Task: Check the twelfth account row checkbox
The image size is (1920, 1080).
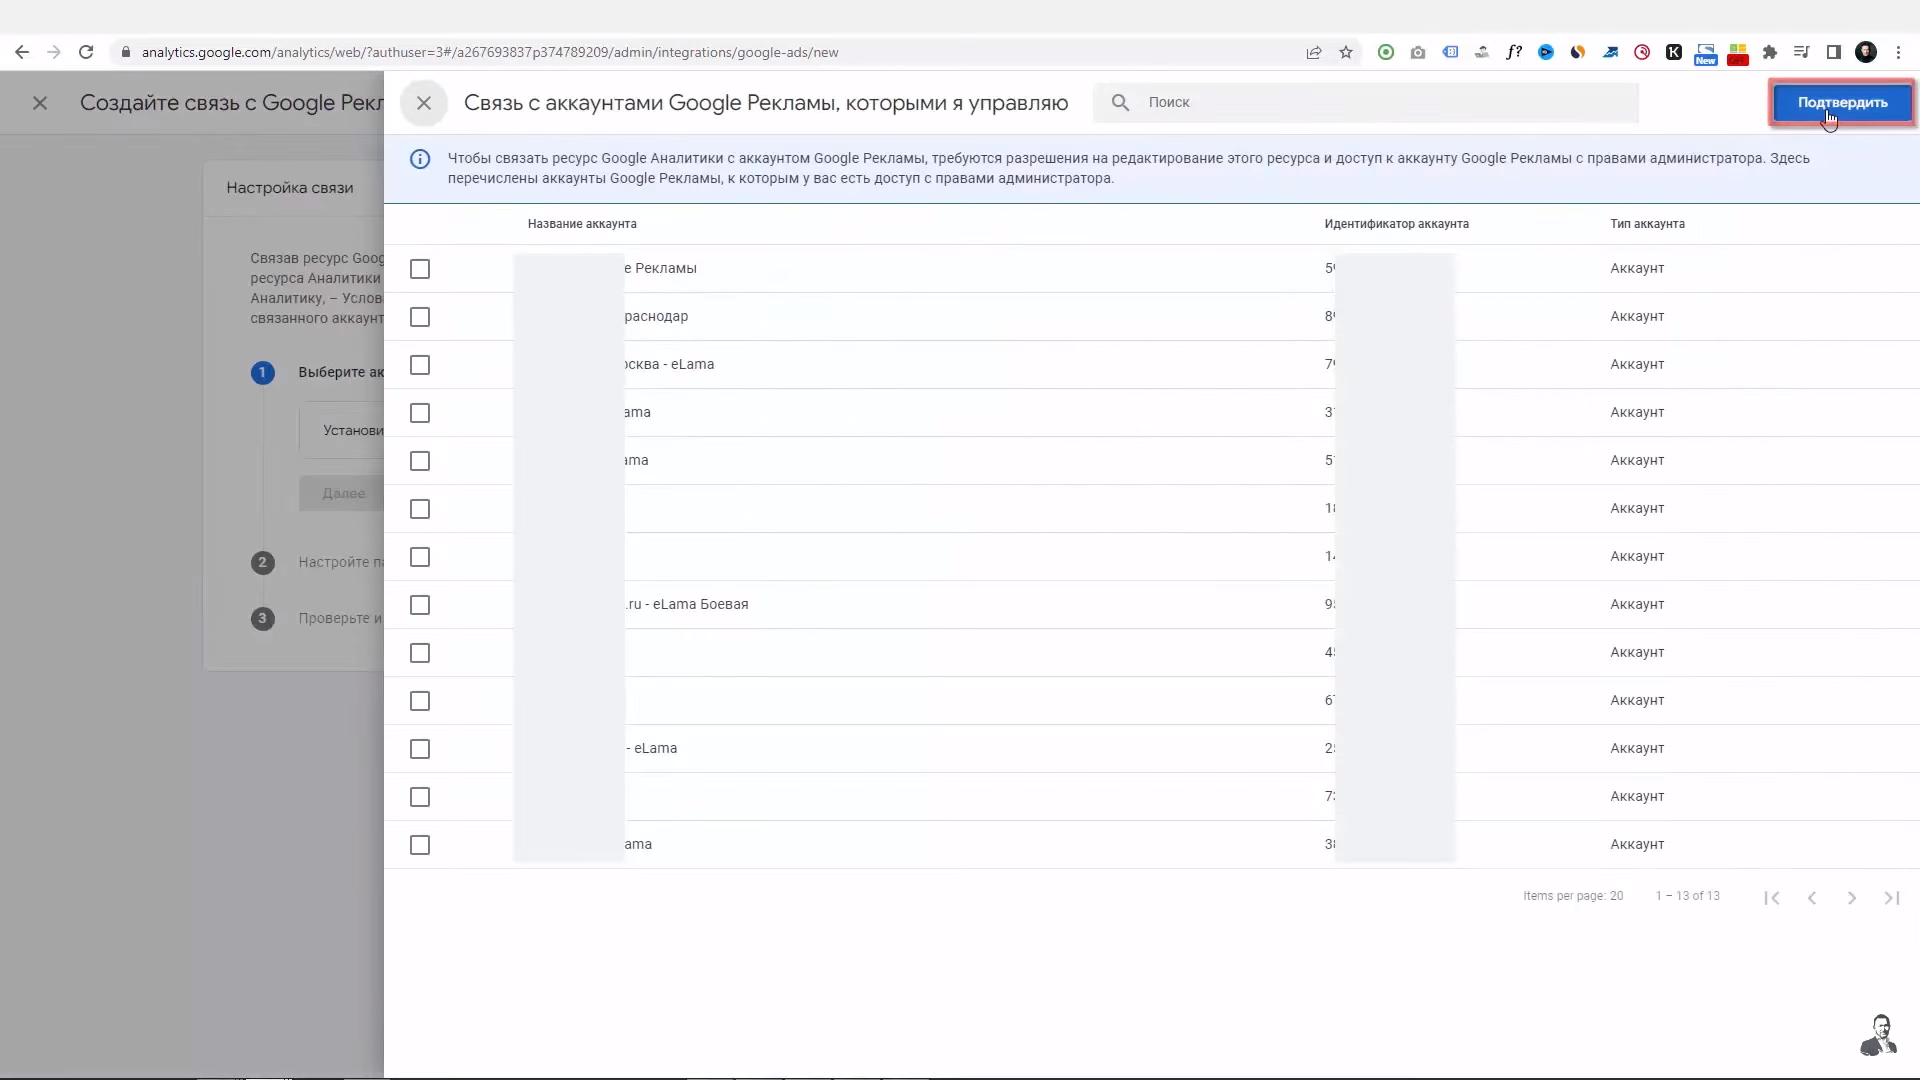Action: click(x=420, y=797)
